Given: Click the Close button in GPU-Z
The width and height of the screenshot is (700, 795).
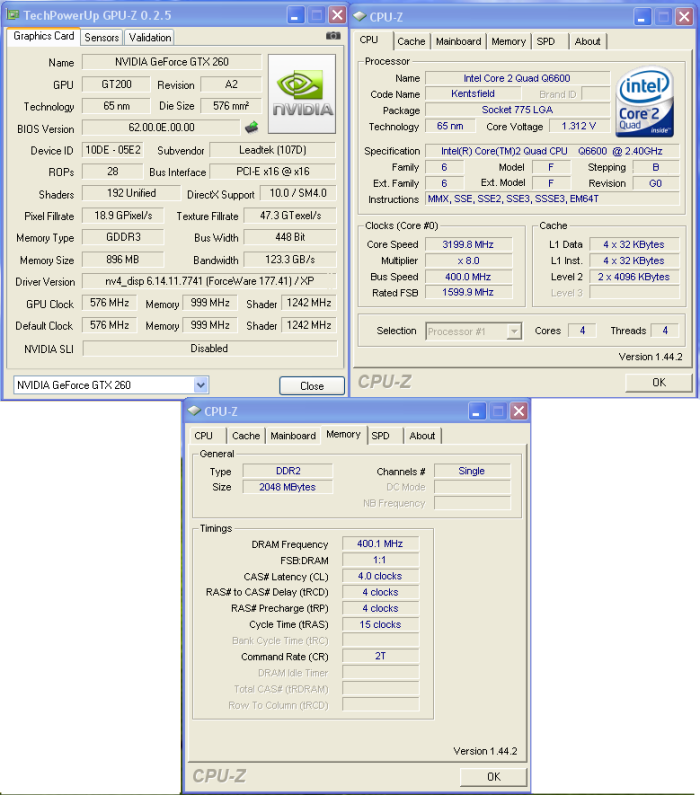Looking at the screenshot, I should 312,386.
